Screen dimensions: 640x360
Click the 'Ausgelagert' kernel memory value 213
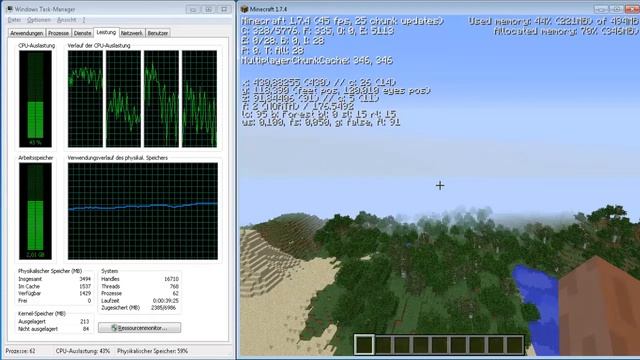85,322
